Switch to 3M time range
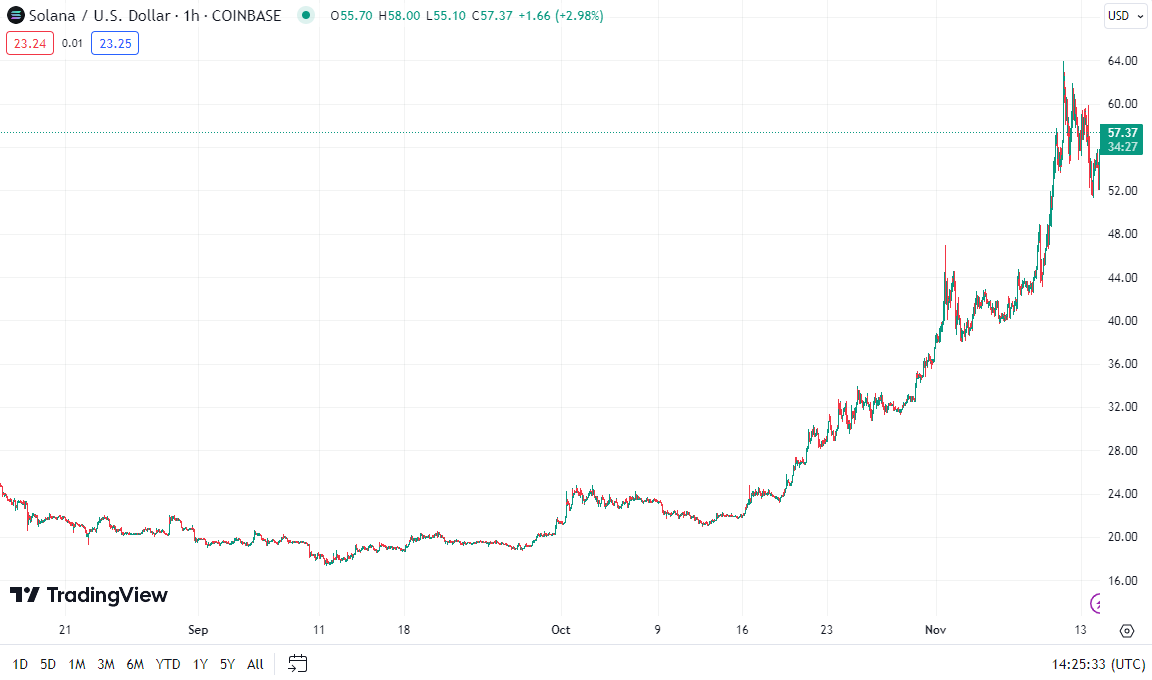The width and height of the screenshot is (1152, 680). (106, 664)
